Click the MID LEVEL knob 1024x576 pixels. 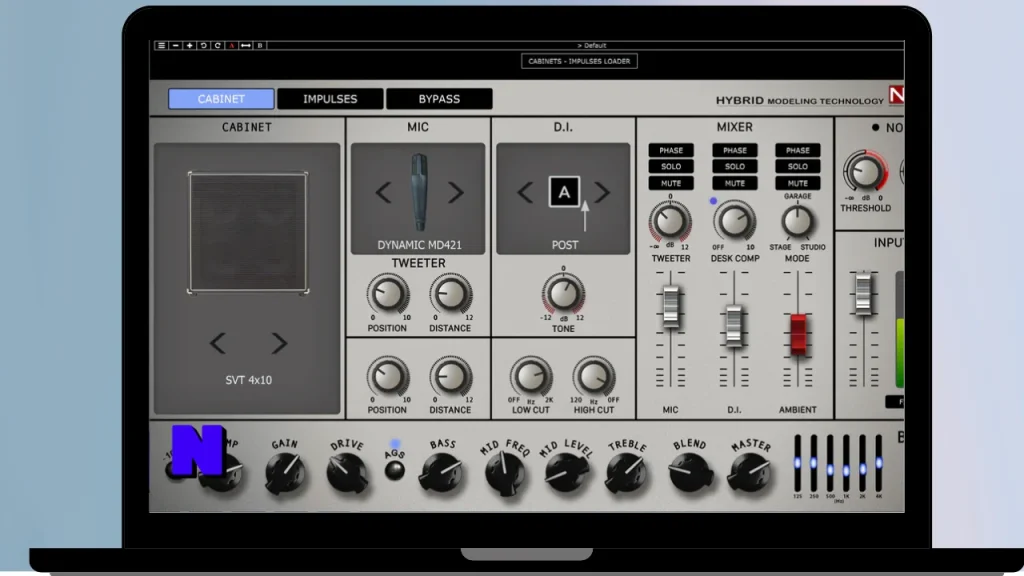[566, 473]
